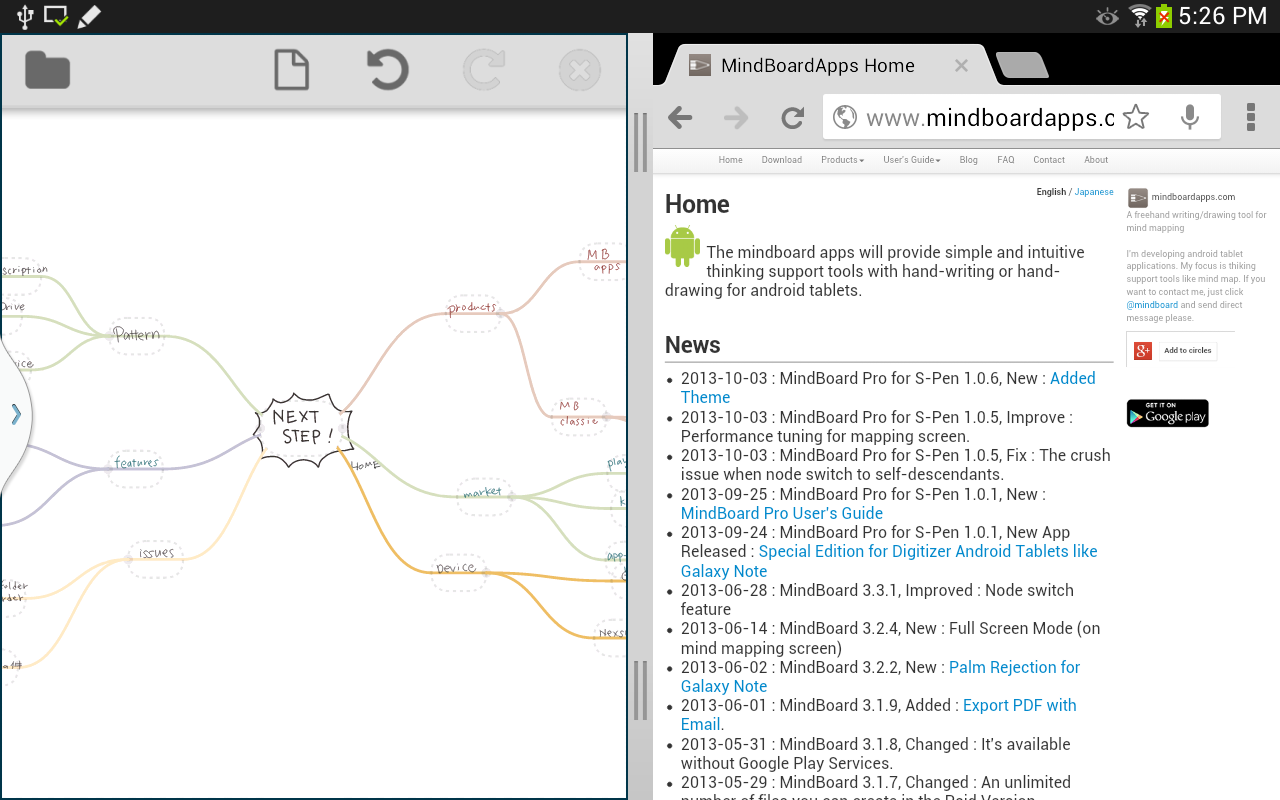Tap the smart stay eye icon
The image size is (1280, 800).
[x=1107, y=16]
